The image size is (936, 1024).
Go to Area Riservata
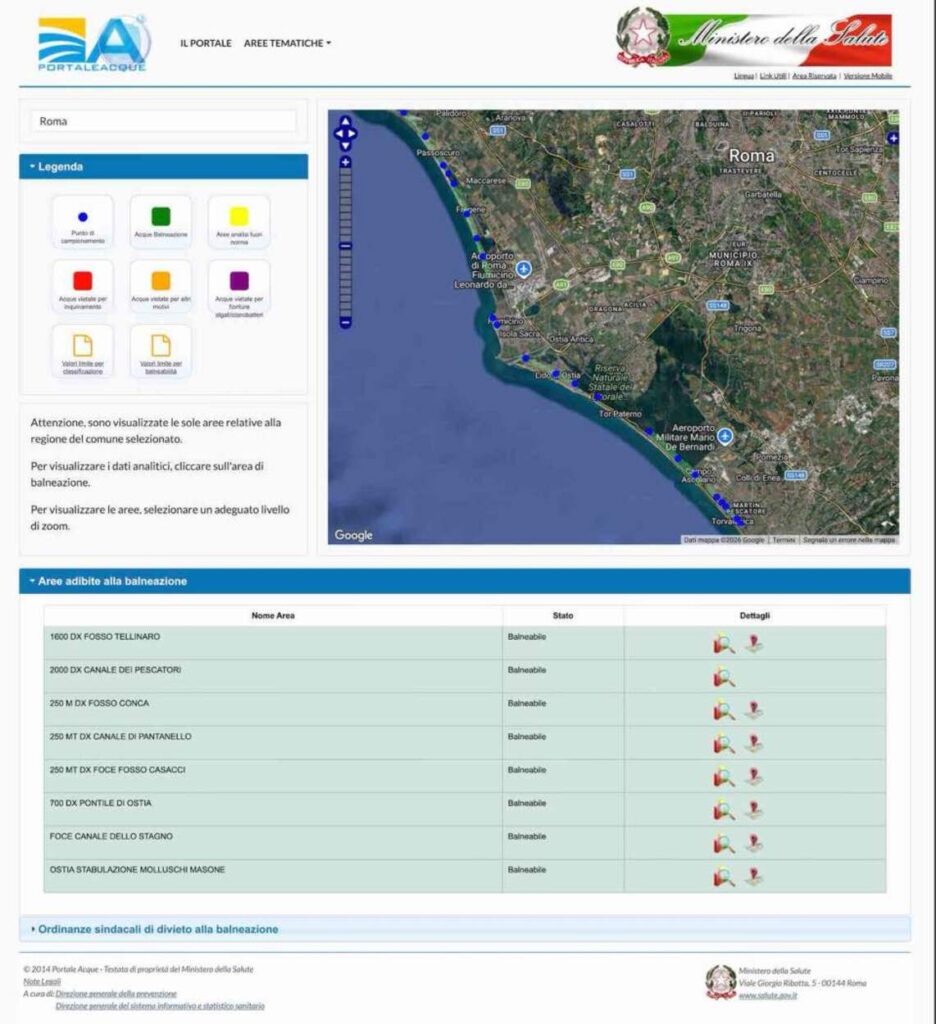click(814, 76)
